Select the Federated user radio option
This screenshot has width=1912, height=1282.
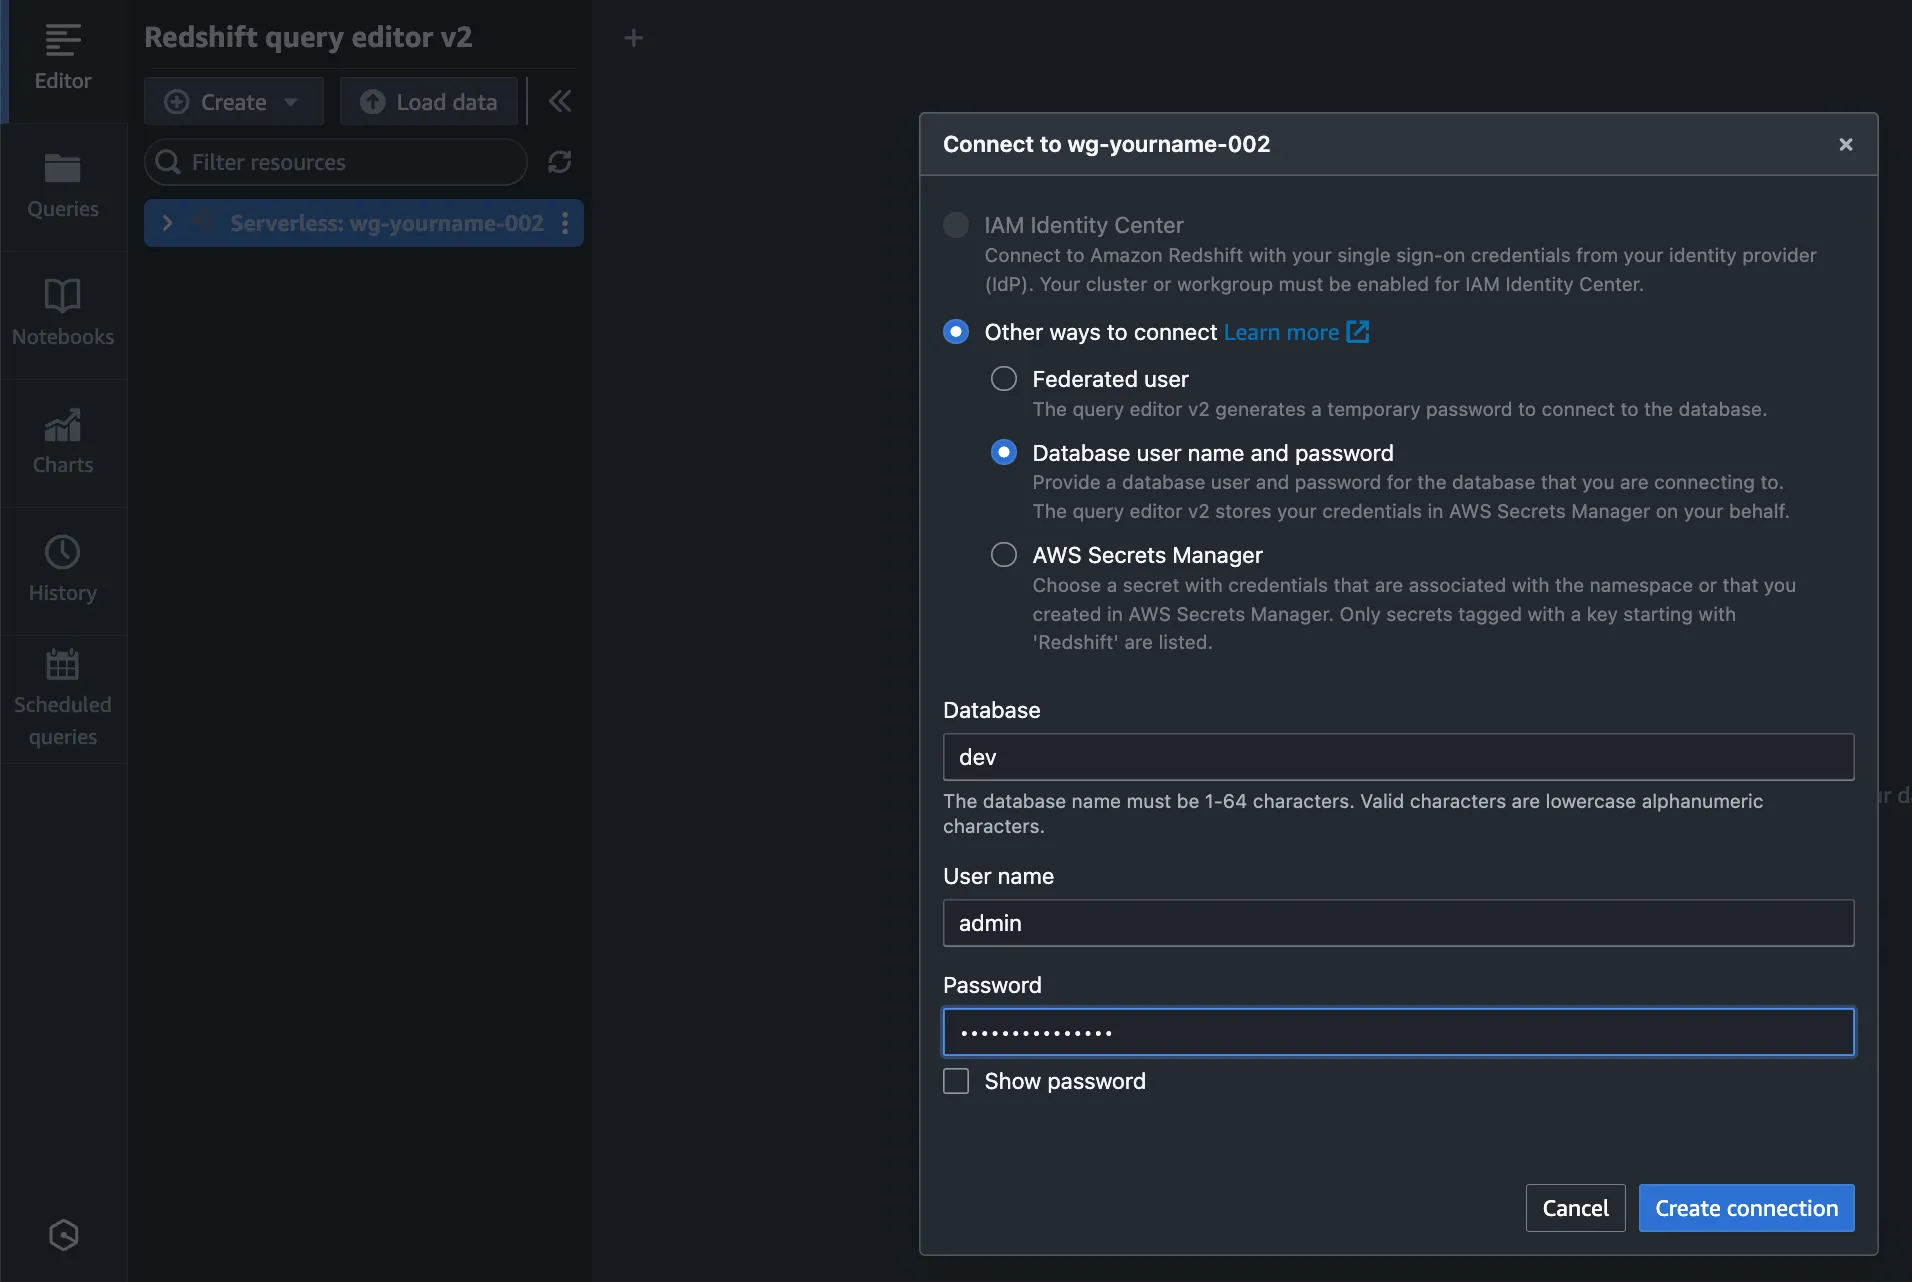(x=1003, y=379)
